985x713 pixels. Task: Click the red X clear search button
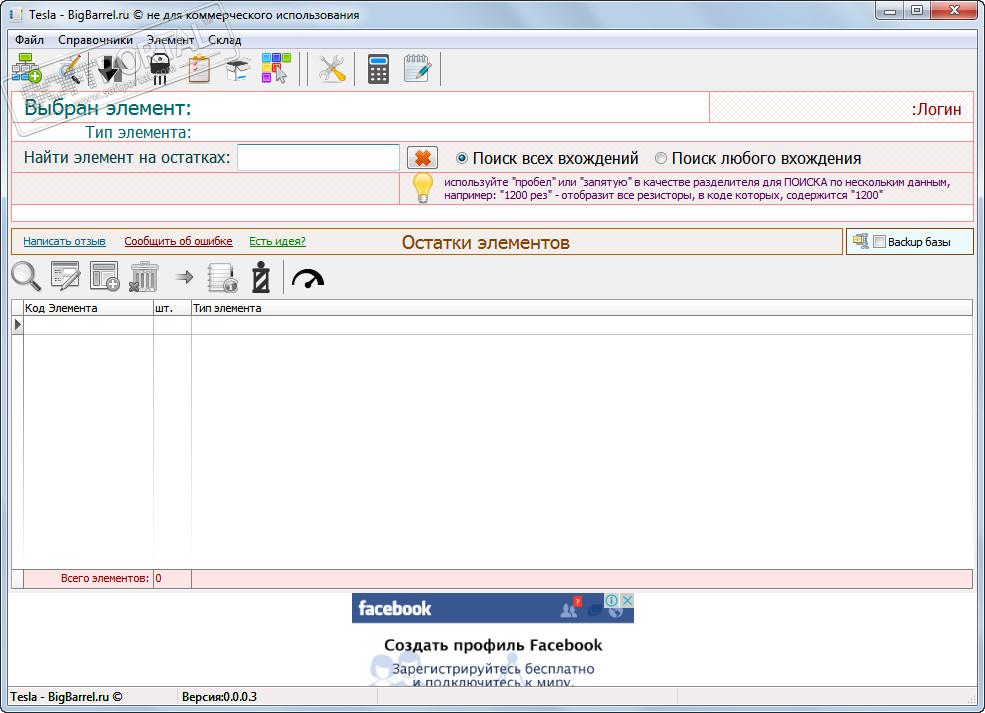[422, 158]
